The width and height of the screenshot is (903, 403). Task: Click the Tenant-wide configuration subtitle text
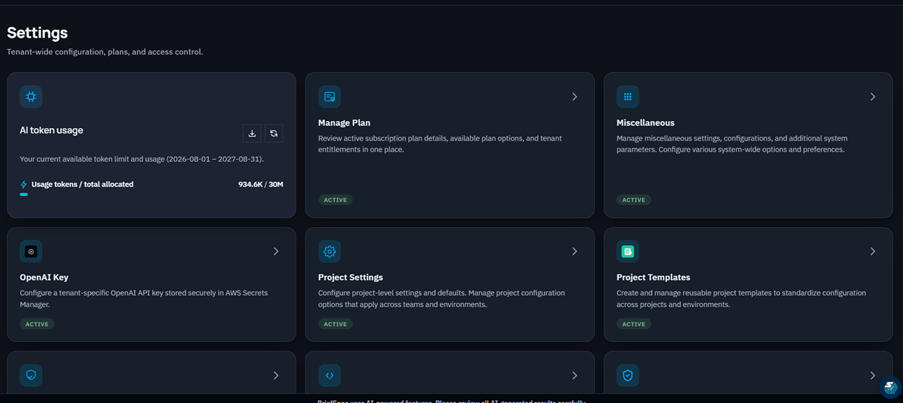coord(105,52)
